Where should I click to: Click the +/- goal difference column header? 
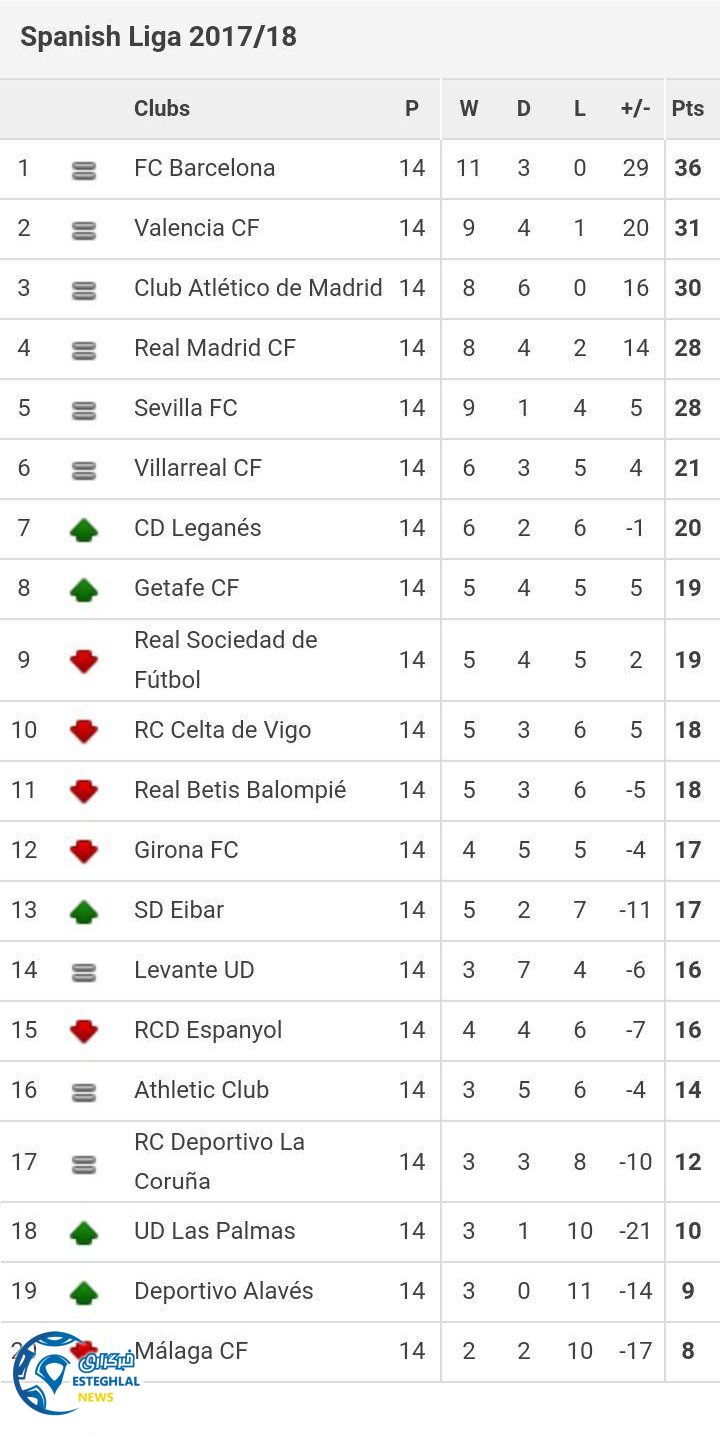635,109
